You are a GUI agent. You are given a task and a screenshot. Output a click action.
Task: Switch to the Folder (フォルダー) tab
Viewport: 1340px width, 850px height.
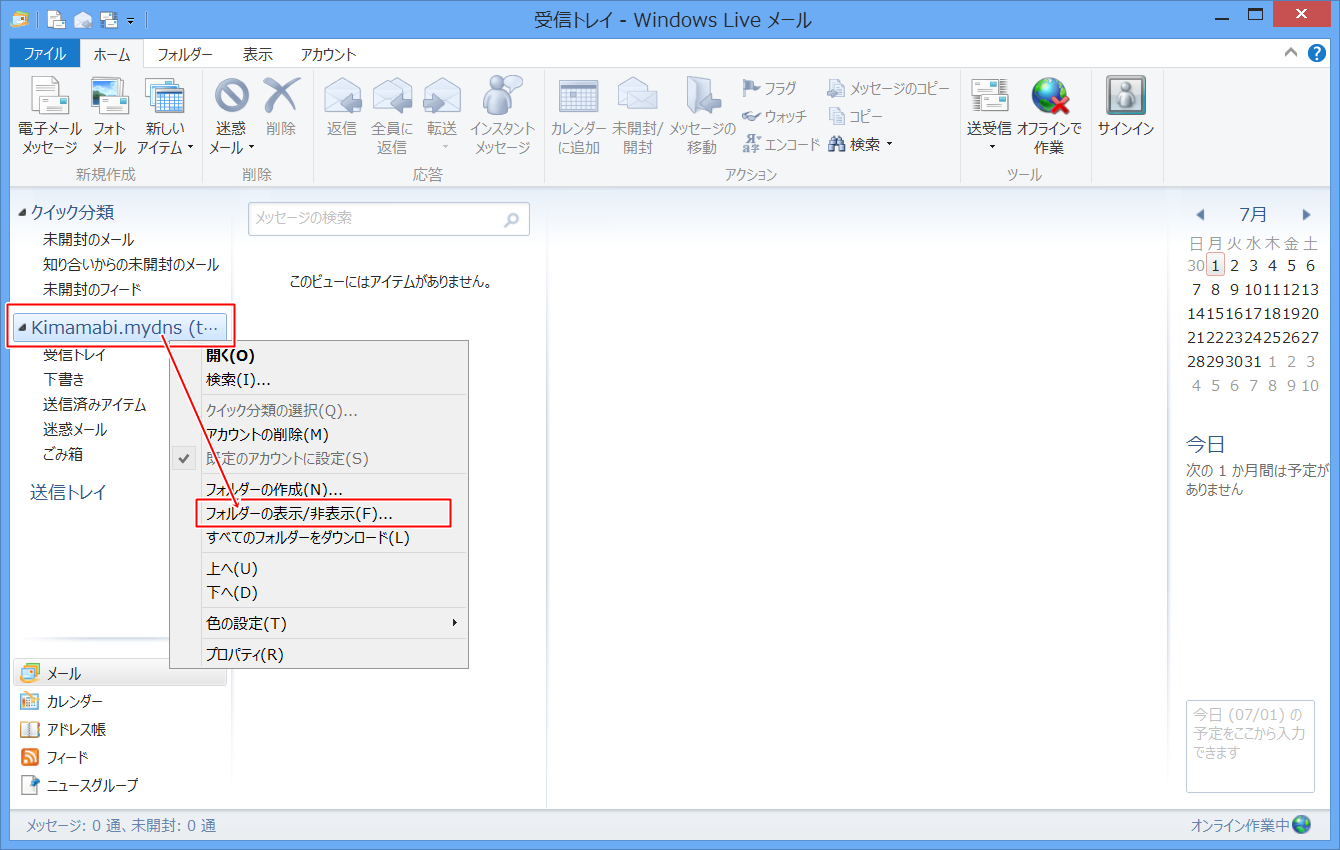coord(185,54)
